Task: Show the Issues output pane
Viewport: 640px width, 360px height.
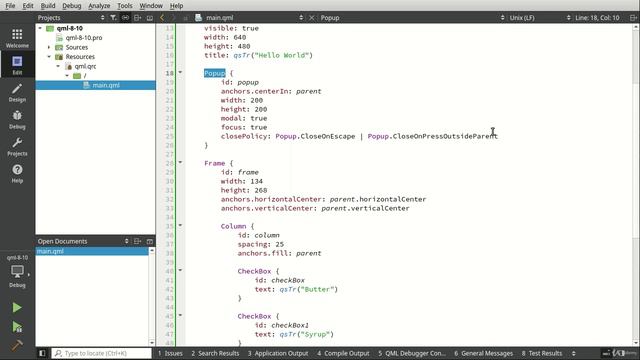Action: [x=170, y=353]
